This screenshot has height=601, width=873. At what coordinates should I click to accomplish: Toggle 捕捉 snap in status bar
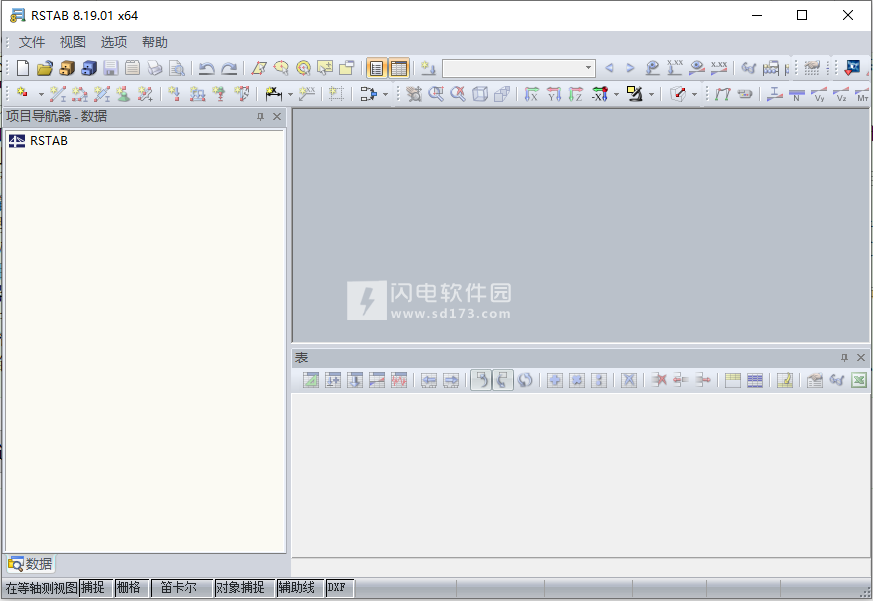click(x=95, y=588)
